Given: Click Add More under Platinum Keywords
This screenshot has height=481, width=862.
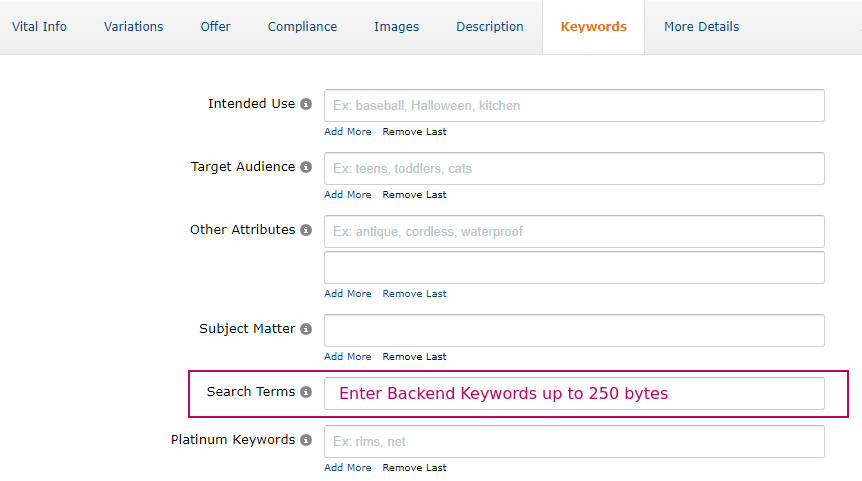Looking at the screenshot, I should click(347, 467).
